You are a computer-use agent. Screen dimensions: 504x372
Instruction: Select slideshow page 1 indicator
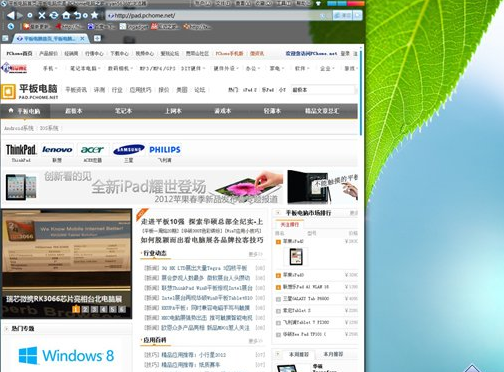point(76,309)
